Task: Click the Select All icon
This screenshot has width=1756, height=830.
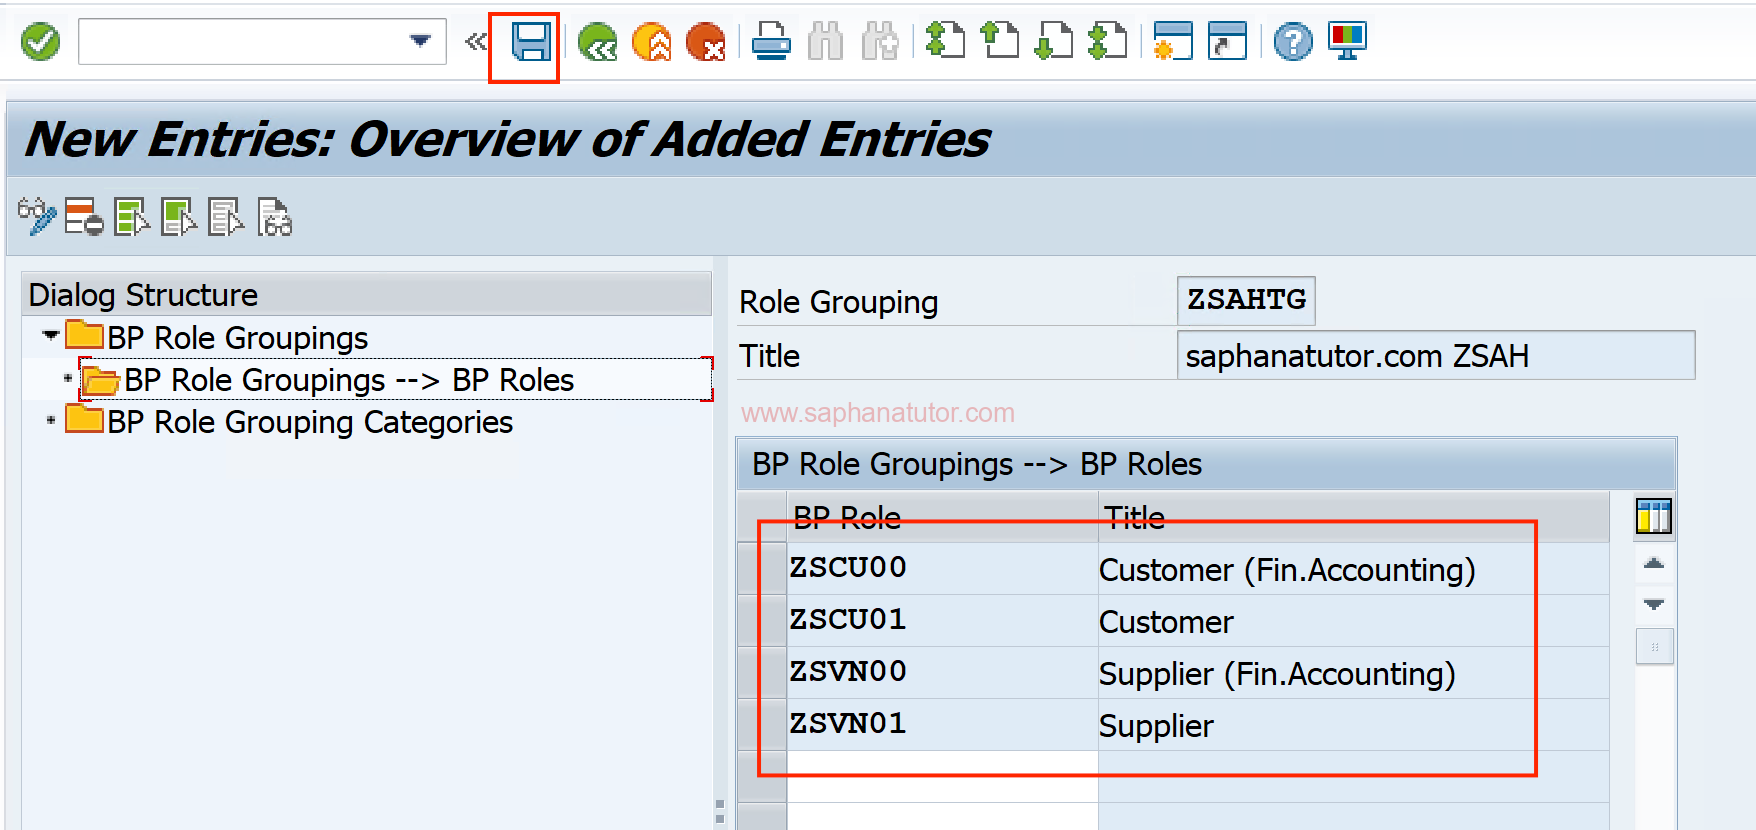Action: coord(132,216)
